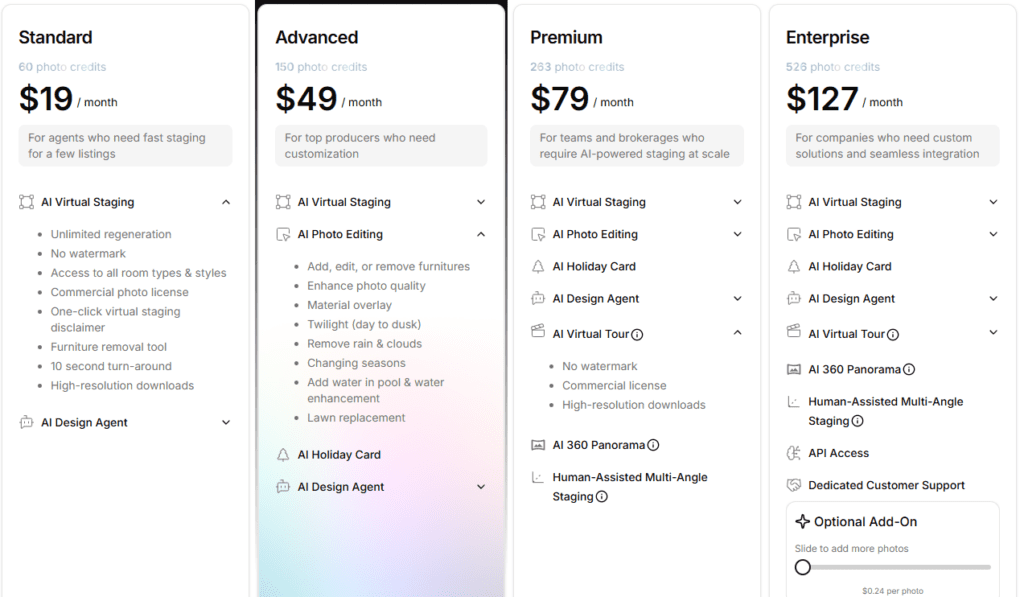This screenshot has height=597, width=1024.
Task: Select the AI 360 Panorama icon in Enterprise
Action: [792, 369]
